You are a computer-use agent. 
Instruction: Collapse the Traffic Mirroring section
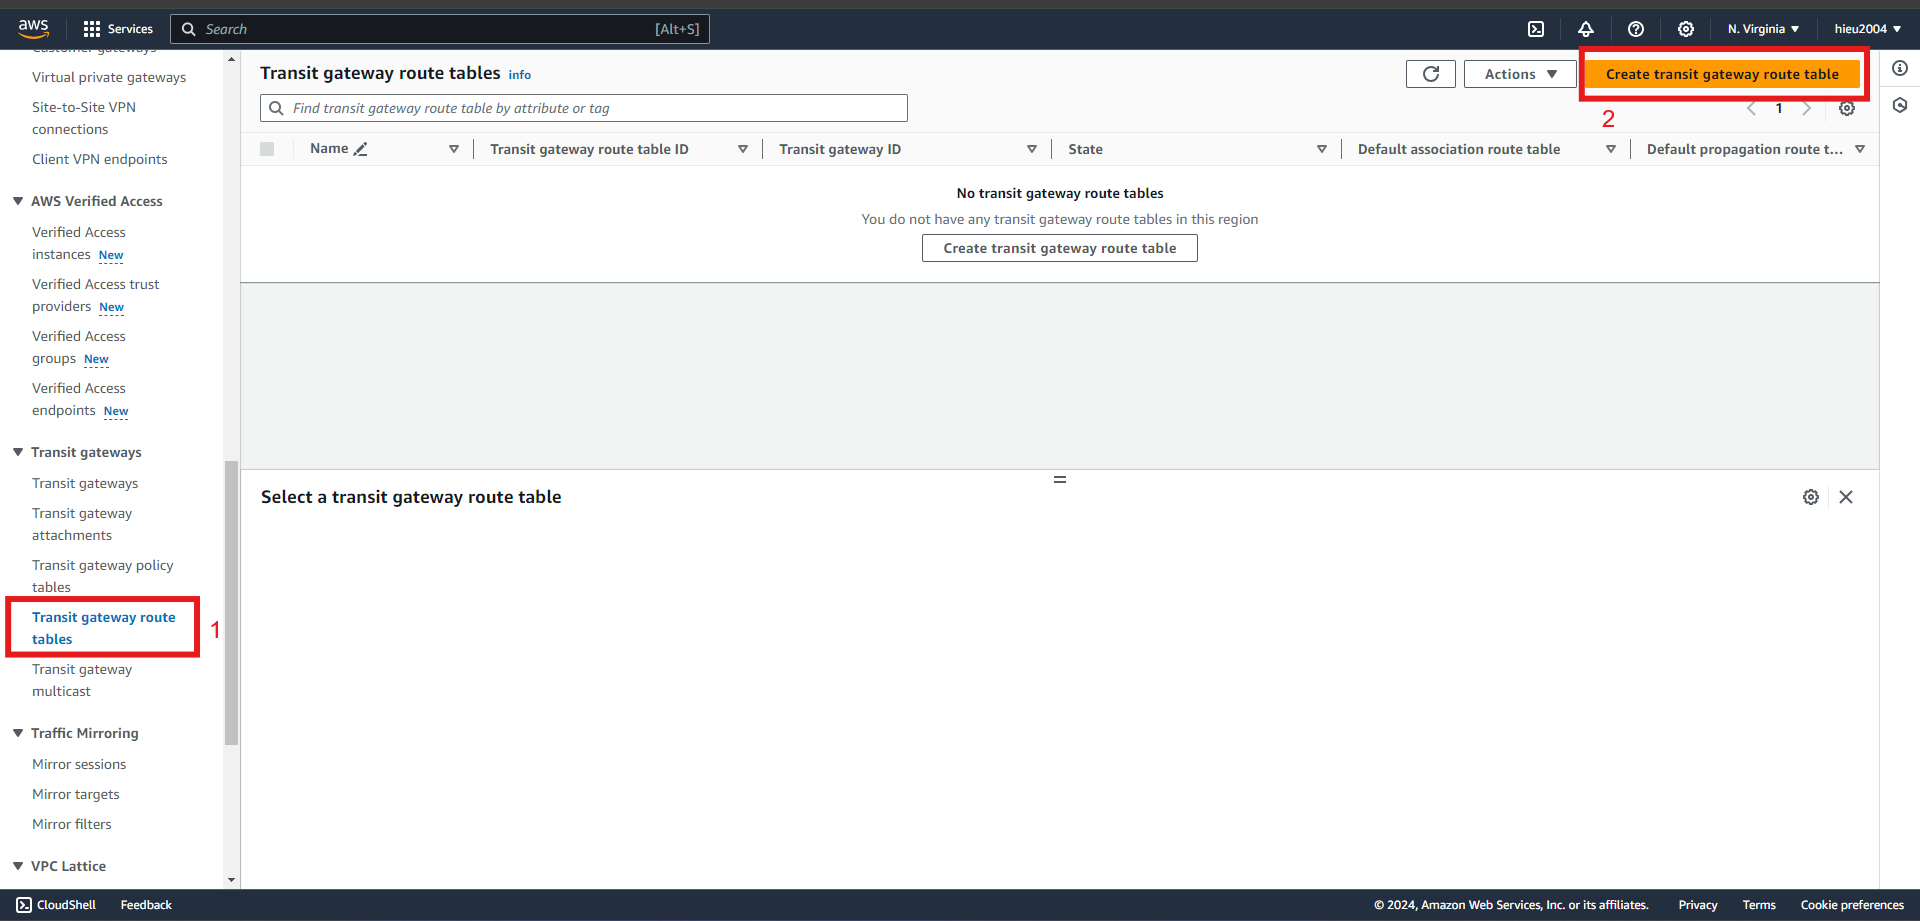click(18, 733)
